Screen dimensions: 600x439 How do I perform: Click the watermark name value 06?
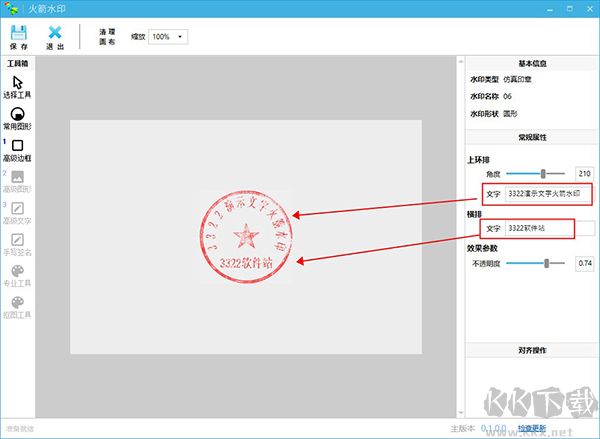(x=507, y=96)
